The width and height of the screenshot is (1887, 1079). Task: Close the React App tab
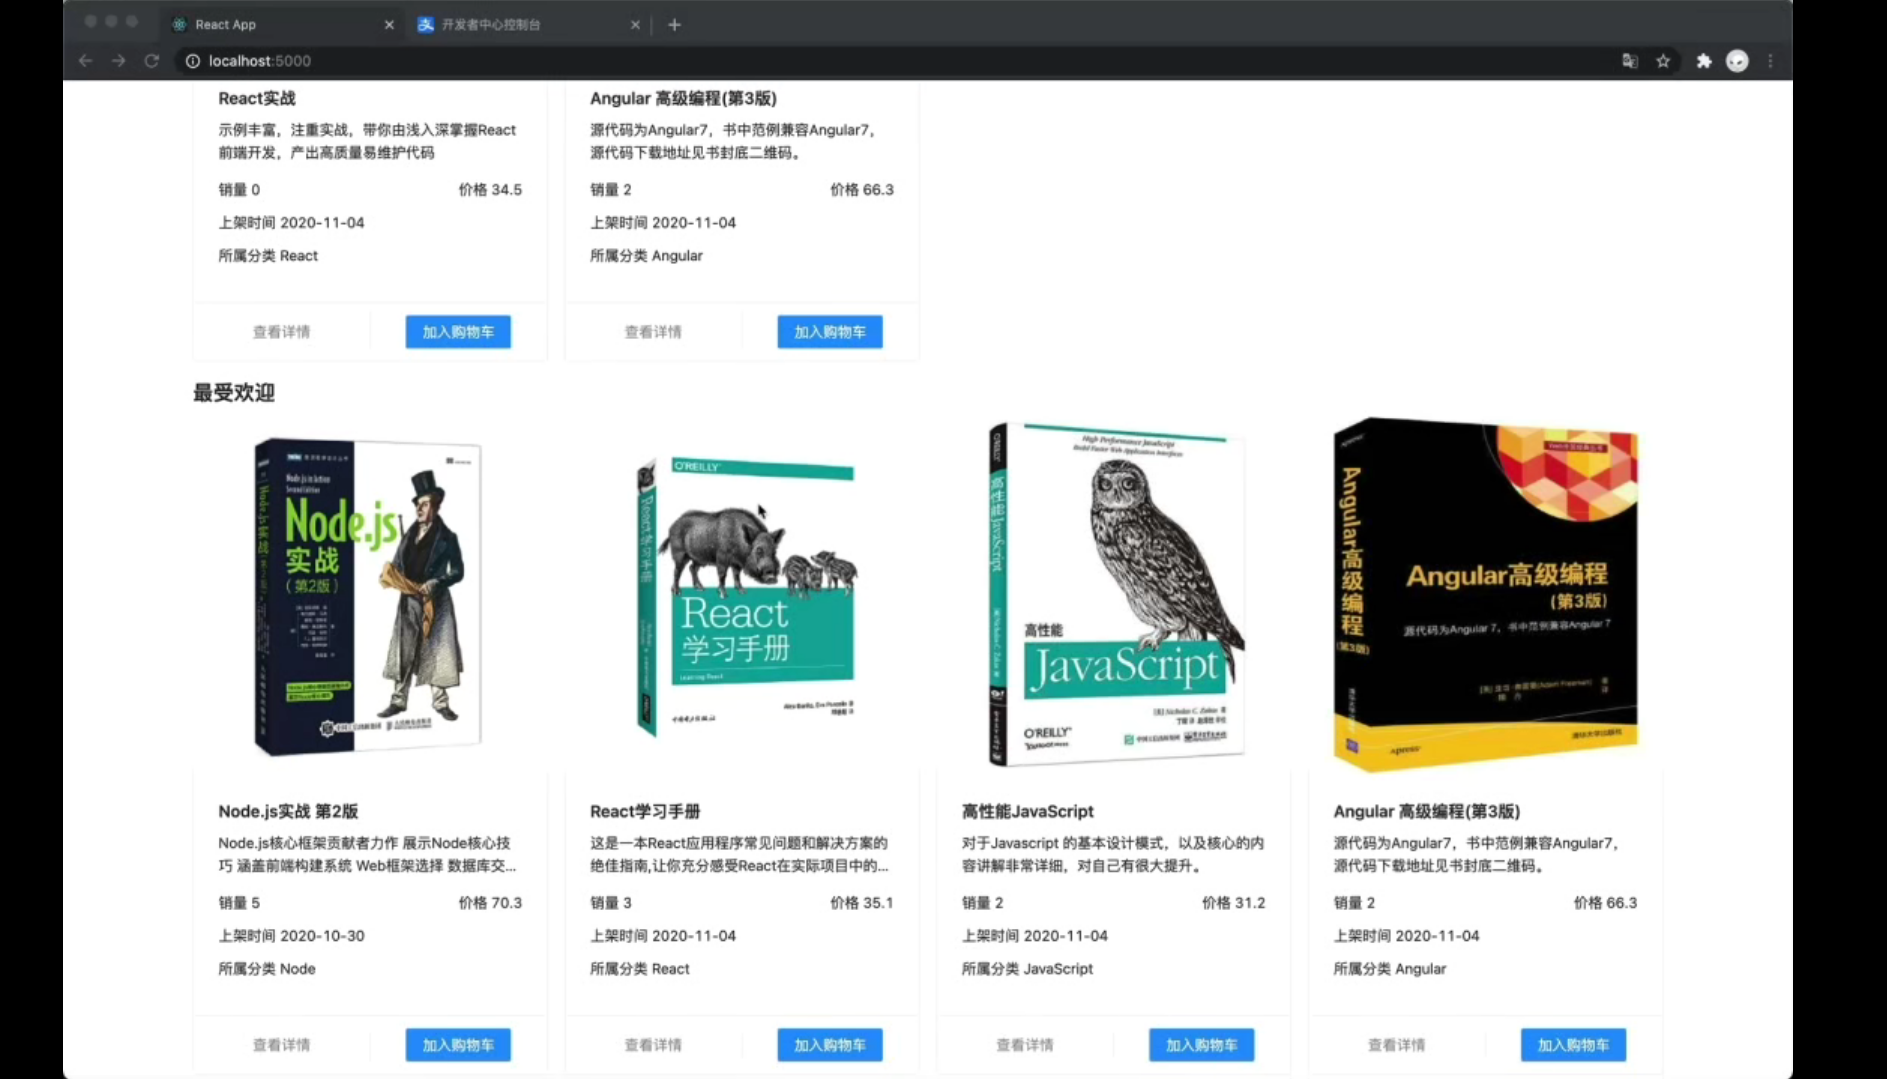click(x=389, y=25)
